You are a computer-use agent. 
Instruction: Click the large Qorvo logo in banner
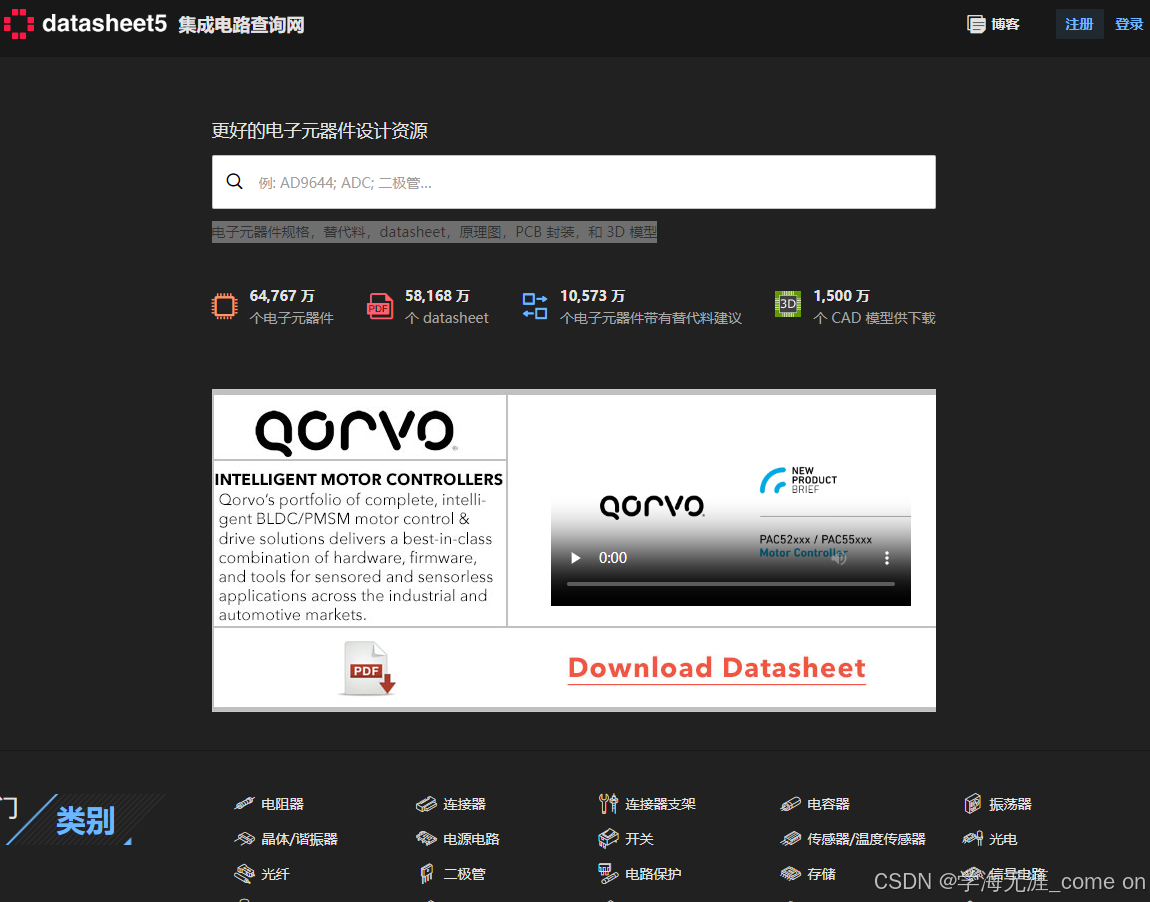356,432
